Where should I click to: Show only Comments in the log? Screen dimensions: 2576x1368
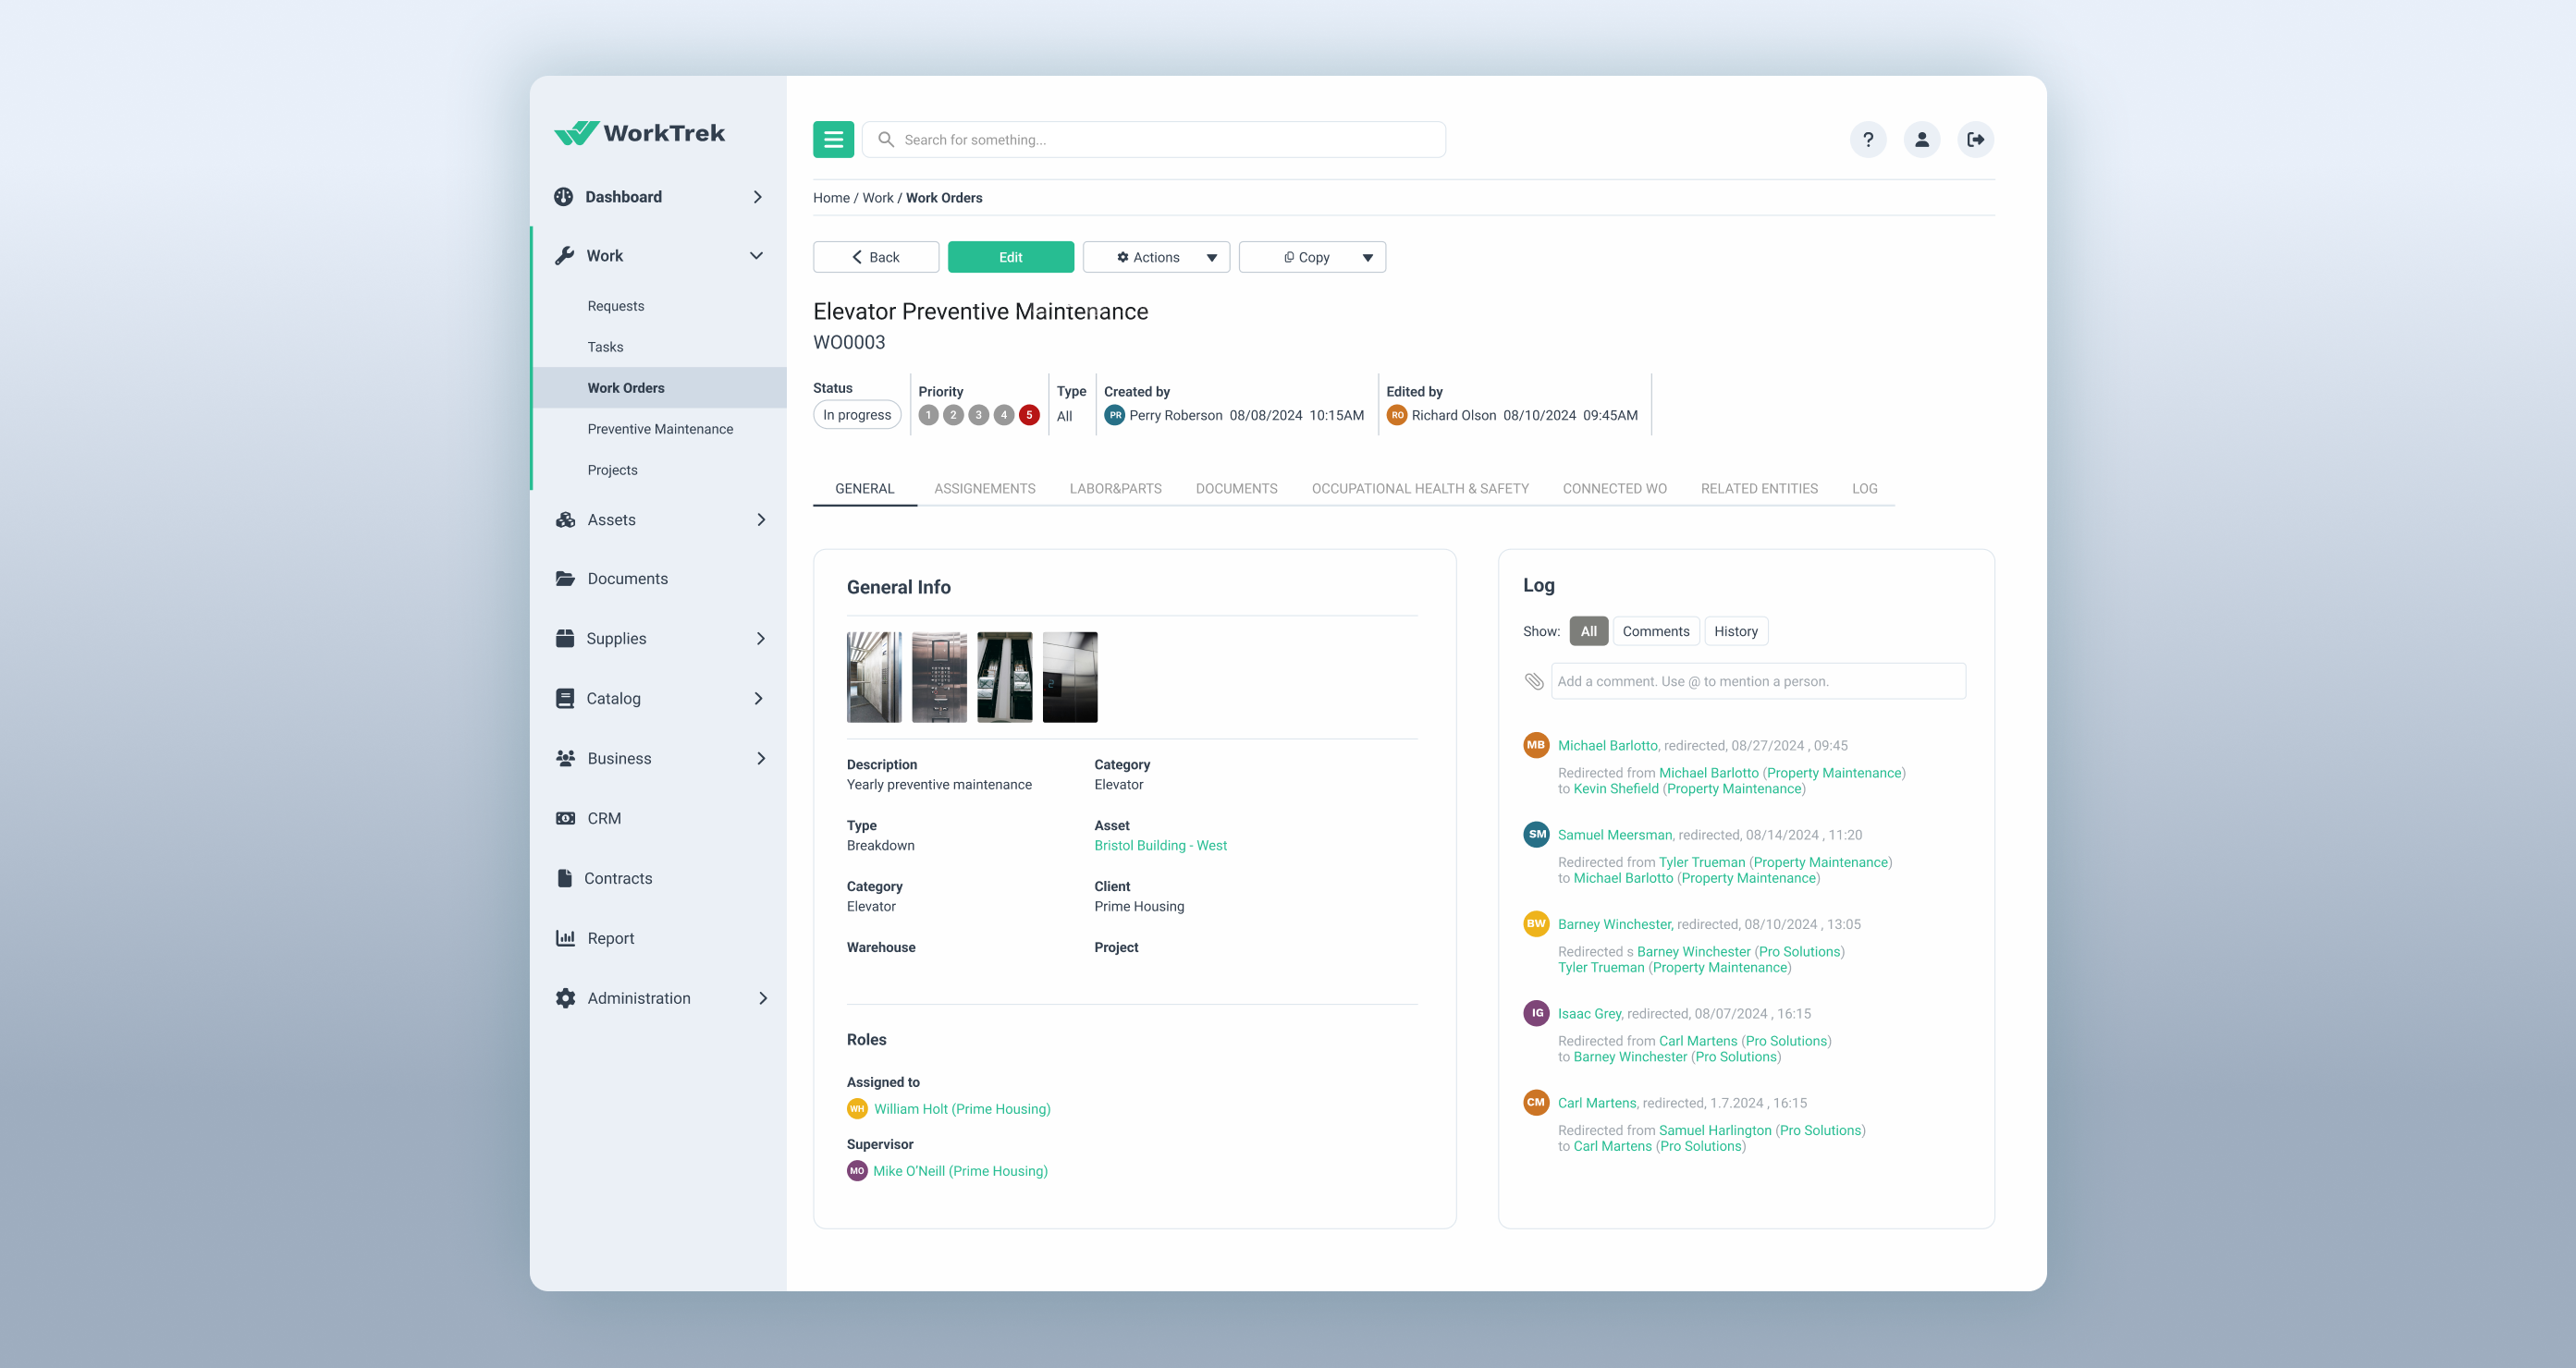click(1655, 631)
